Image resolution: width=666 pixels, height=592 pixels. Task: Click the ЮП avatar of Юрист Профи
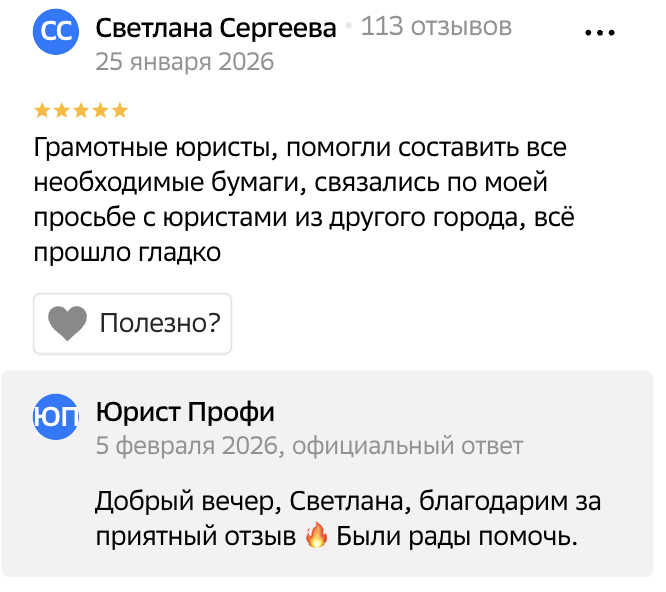pyautogui.click(x=55, y=417)
